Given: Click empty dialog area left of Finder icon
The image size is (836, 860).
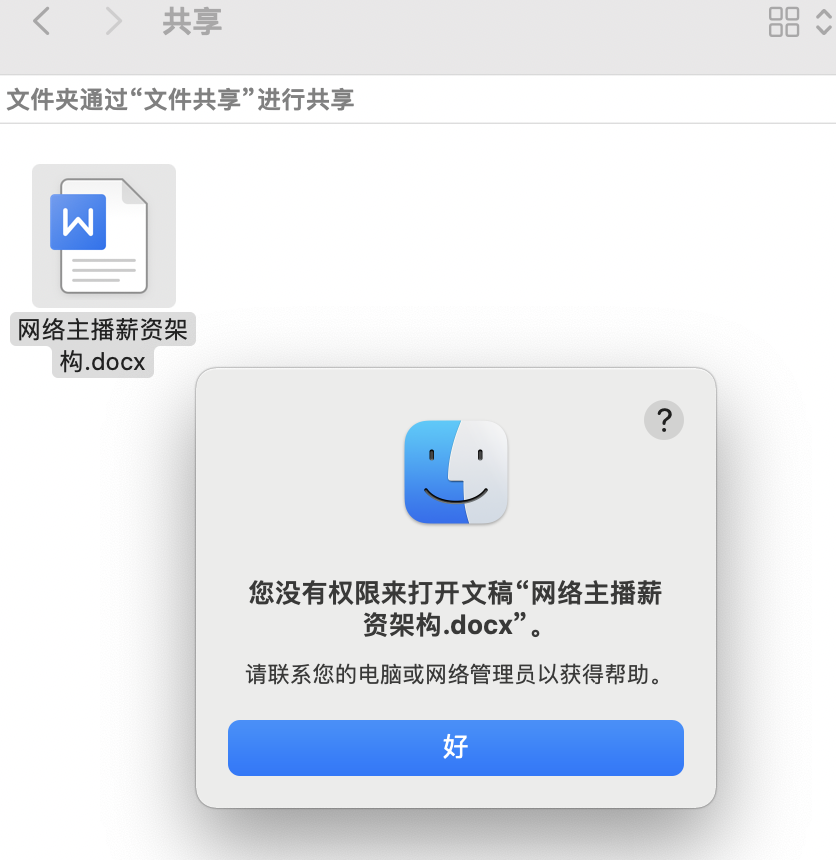Looking at the screenshot, I should (302, 472).
